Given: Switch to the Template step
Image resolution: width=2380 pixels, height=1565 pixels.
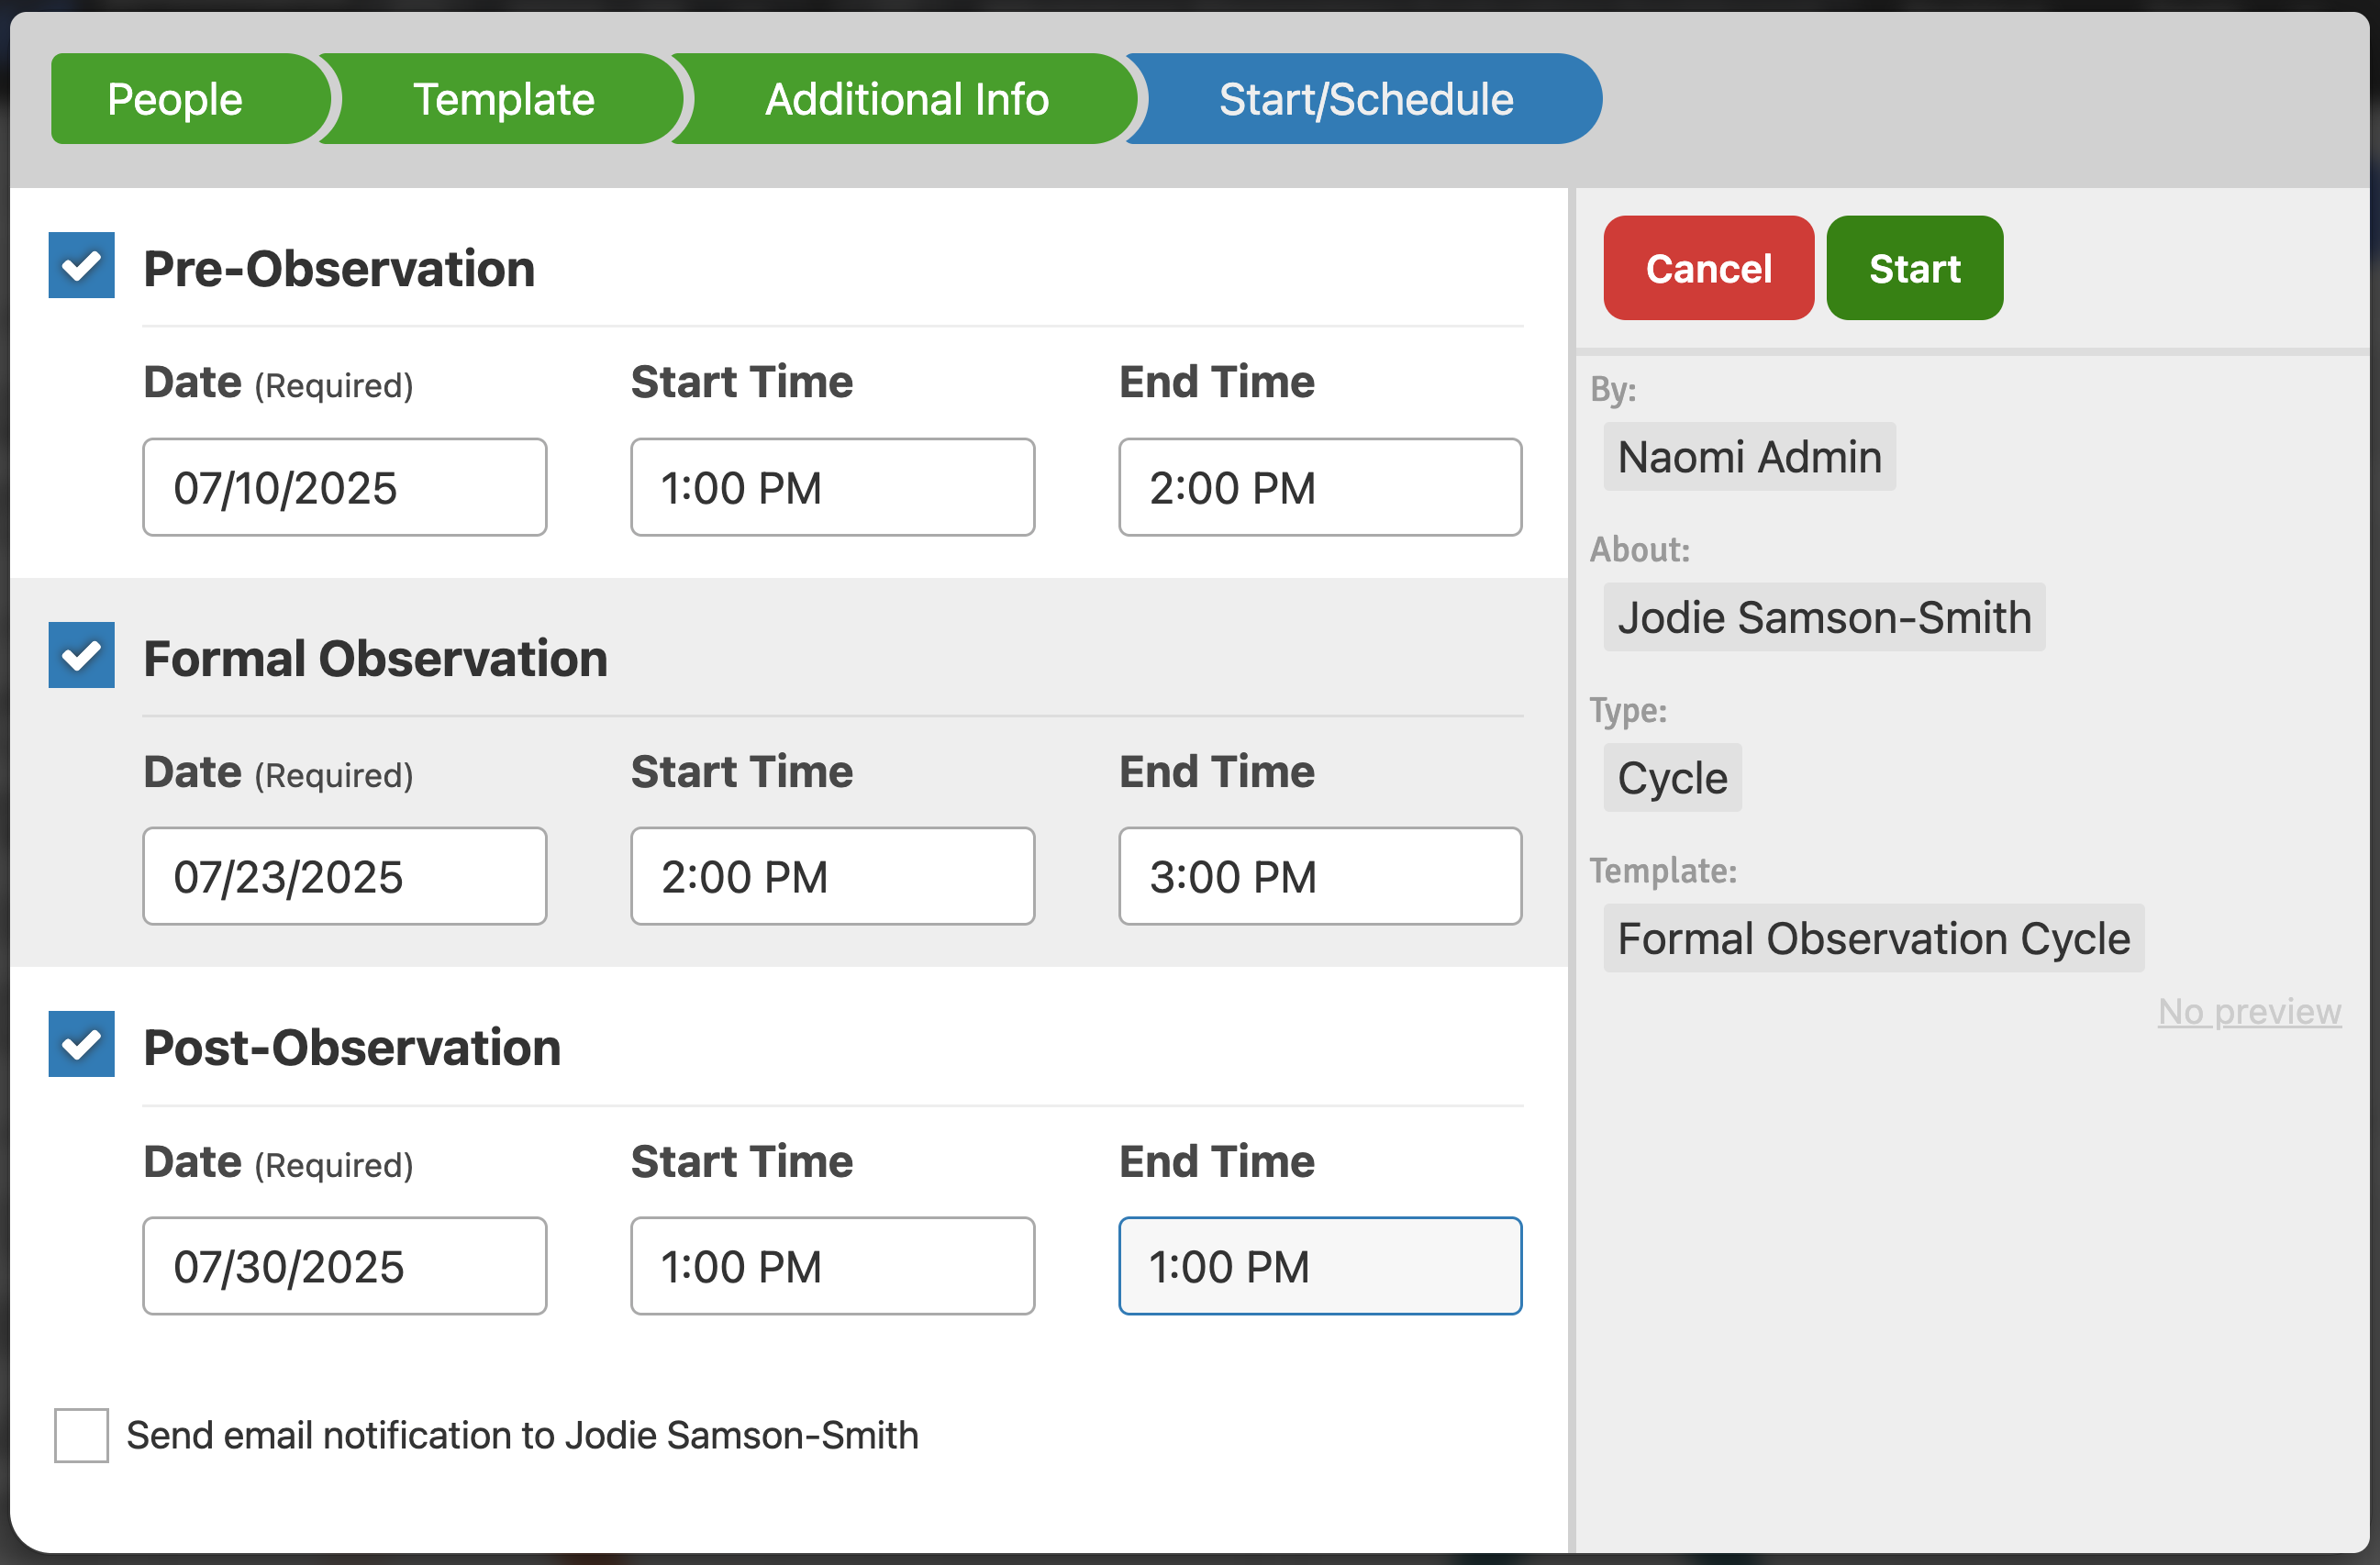Looking at the screenshot, I should (x=503, y=99).
